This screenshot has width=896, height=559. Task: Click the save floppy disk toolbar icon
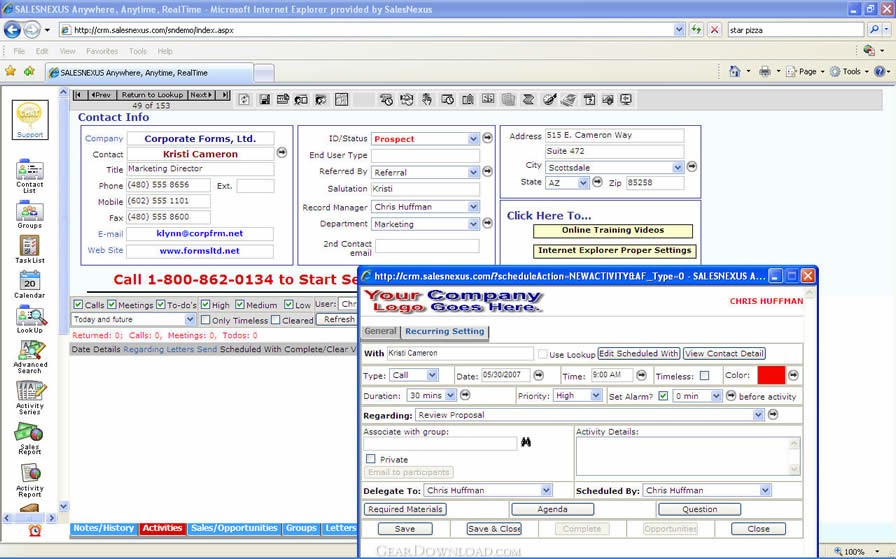coord(265,99)
